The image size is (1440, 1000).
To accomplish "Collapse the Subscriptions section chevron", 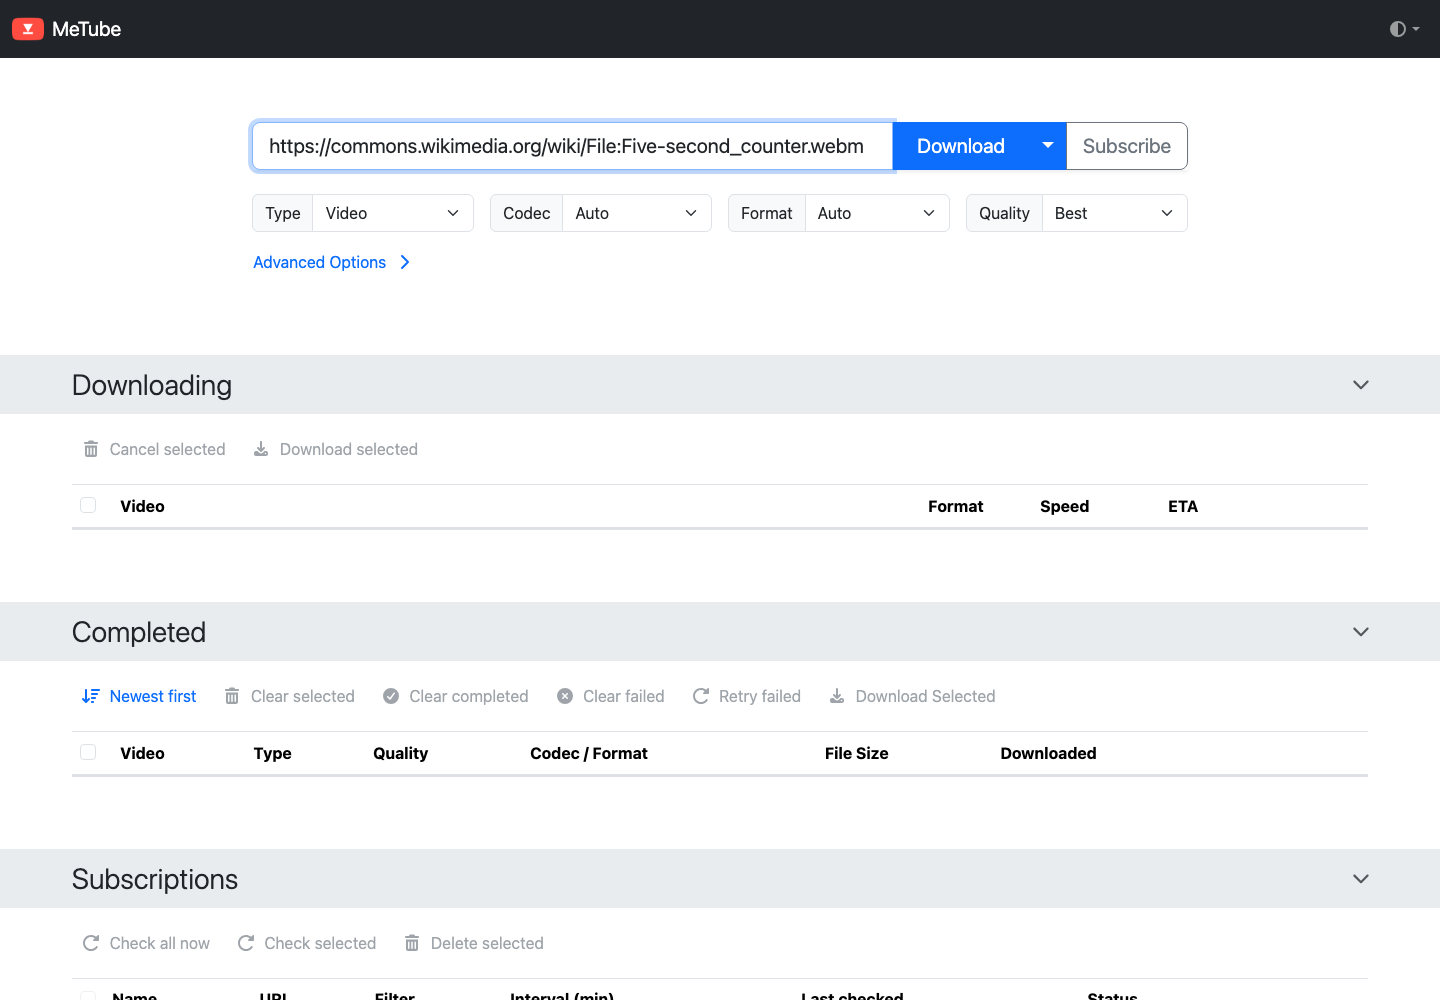I will 1361,879.
